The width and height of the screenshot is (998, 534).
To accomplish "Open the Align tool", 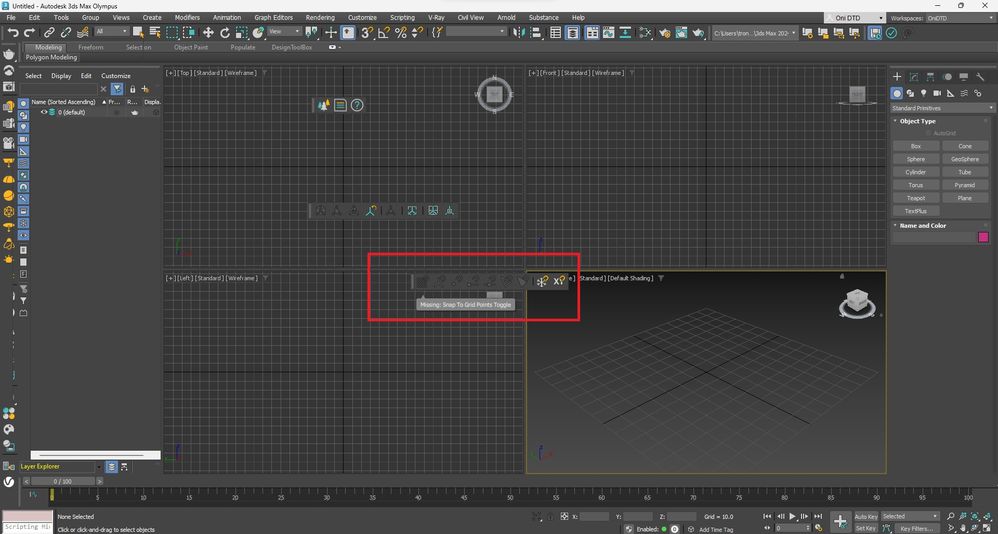I will tap(537, 32).
